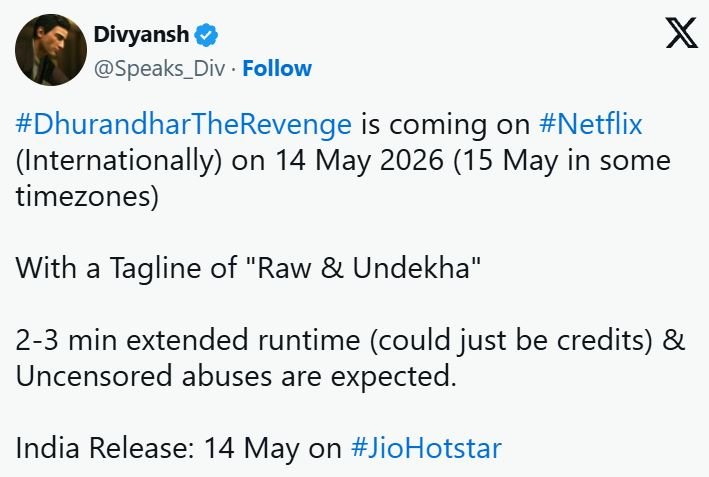Image resolution: width=709 pixels, height=477 pixels.
Task: Open the #JioHotstar hashtag
Action: (426, 448)
